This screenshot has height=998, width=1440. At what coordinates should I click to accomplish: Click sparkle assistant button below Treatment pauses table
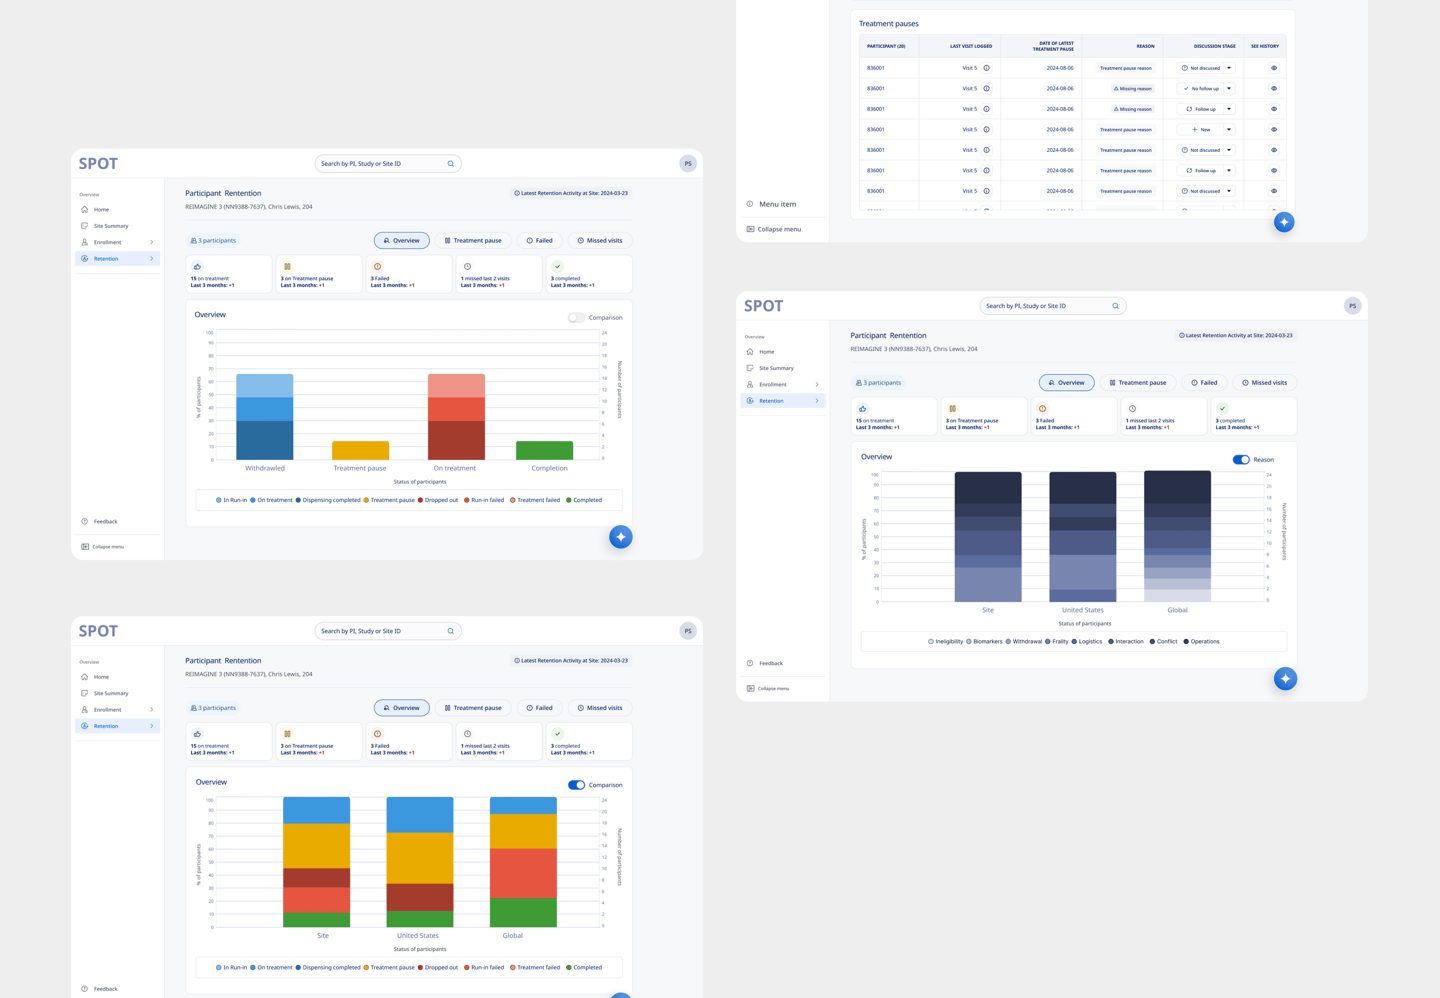(x=1284, y=222)
